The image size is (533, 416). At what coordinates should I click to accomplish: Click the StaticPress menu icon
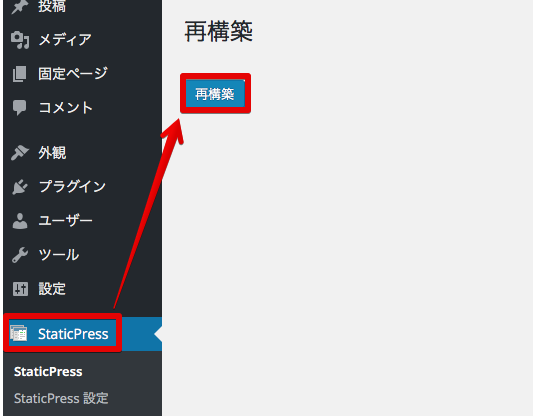coord(19,334)
